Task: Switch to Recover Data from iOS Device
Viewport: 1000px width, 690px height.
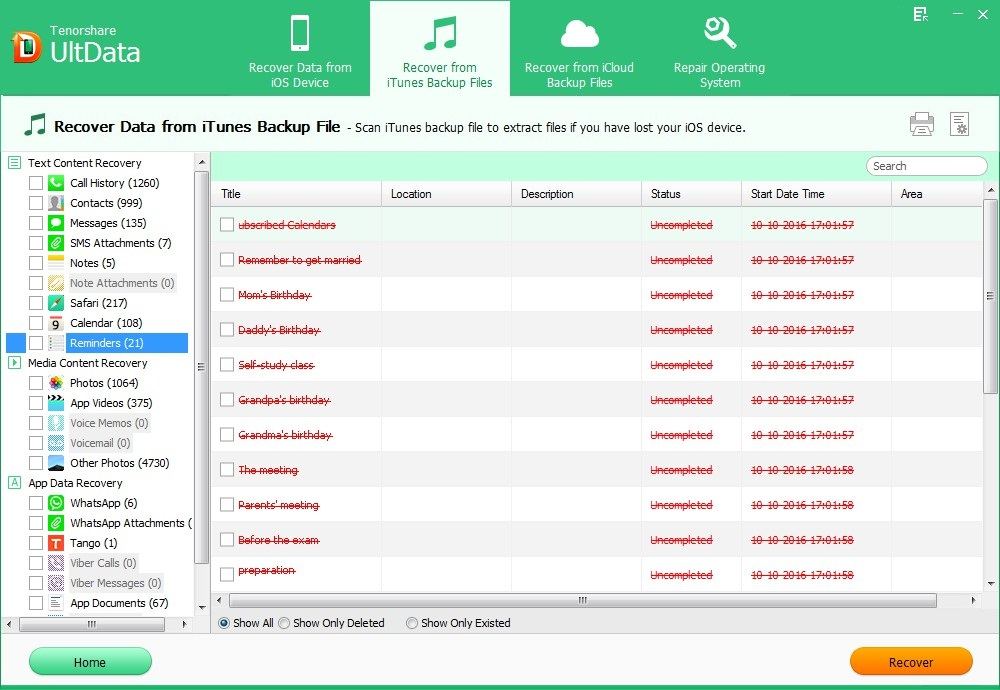Action: (x=300, y=48)
